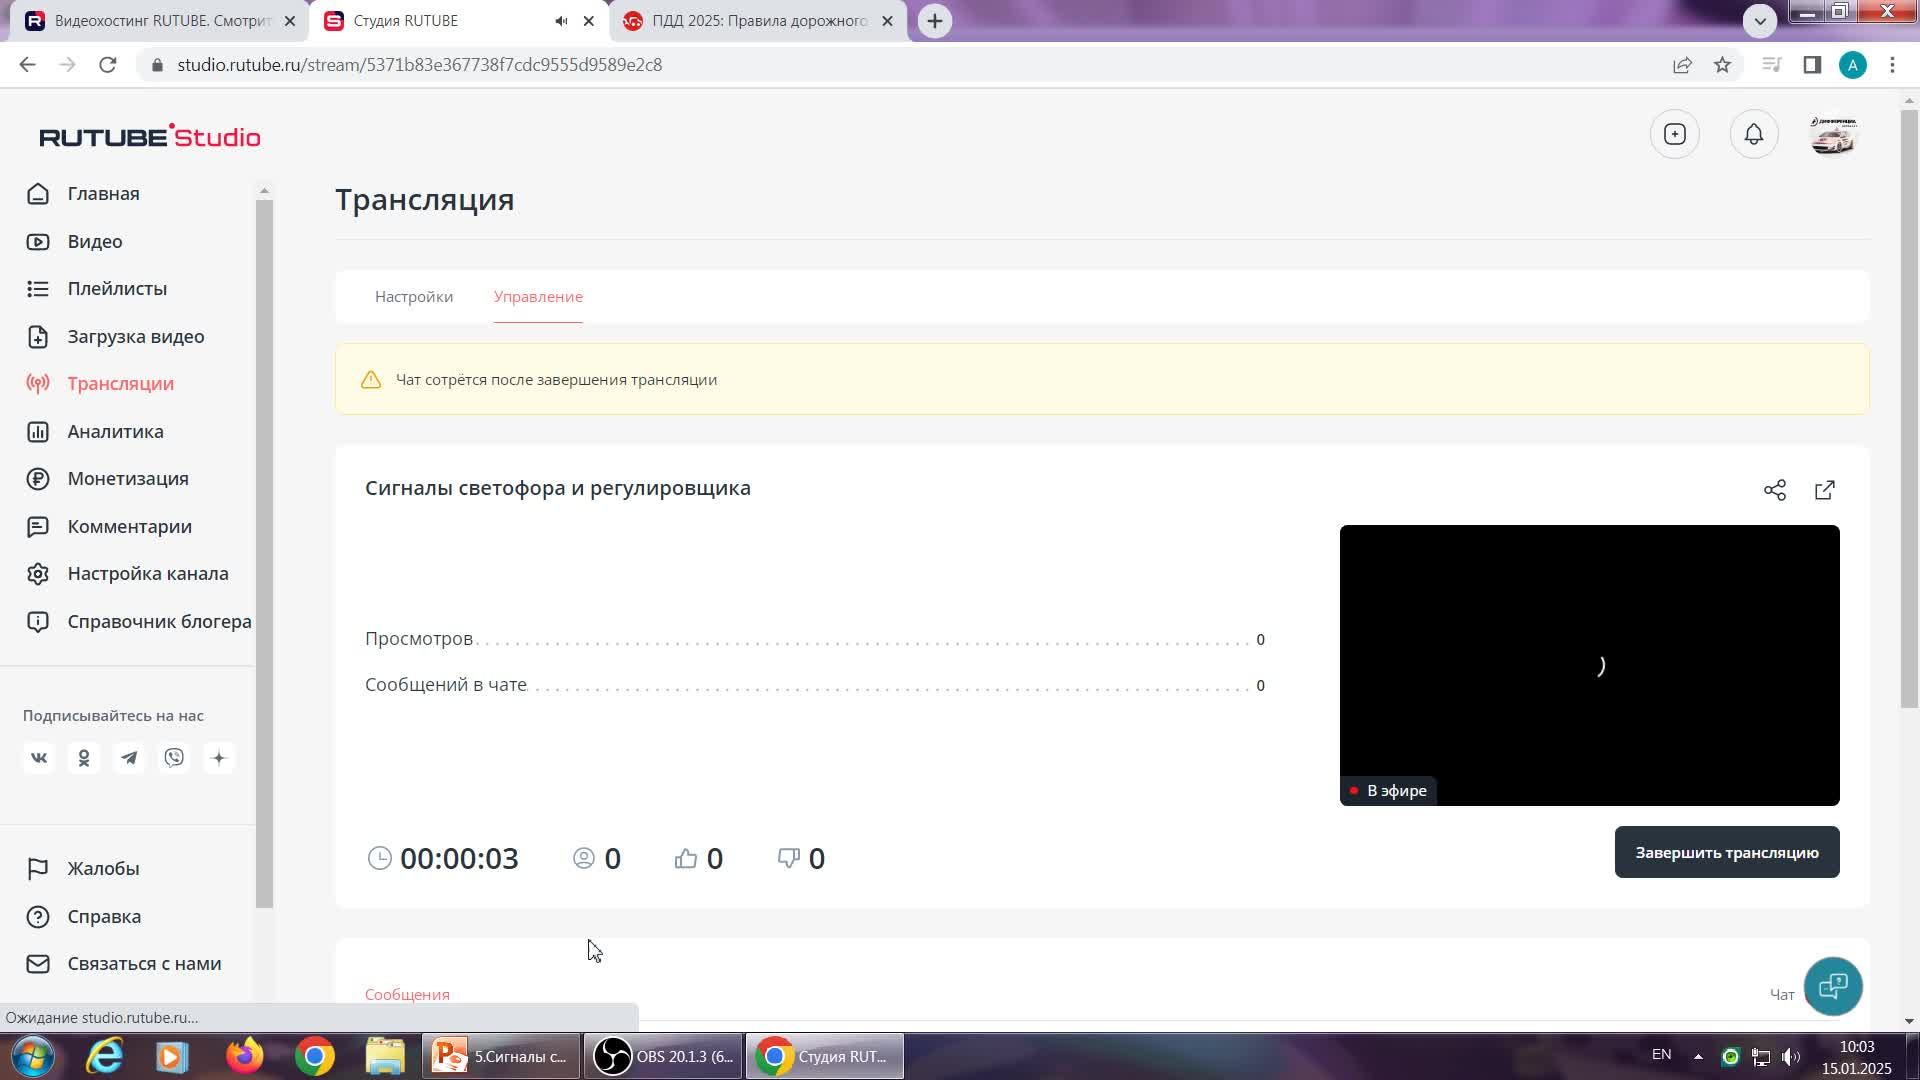This screenshot has height=1080, width=1920.
Task: Open the support chat floating button
Action: (x=1832, y=986)
